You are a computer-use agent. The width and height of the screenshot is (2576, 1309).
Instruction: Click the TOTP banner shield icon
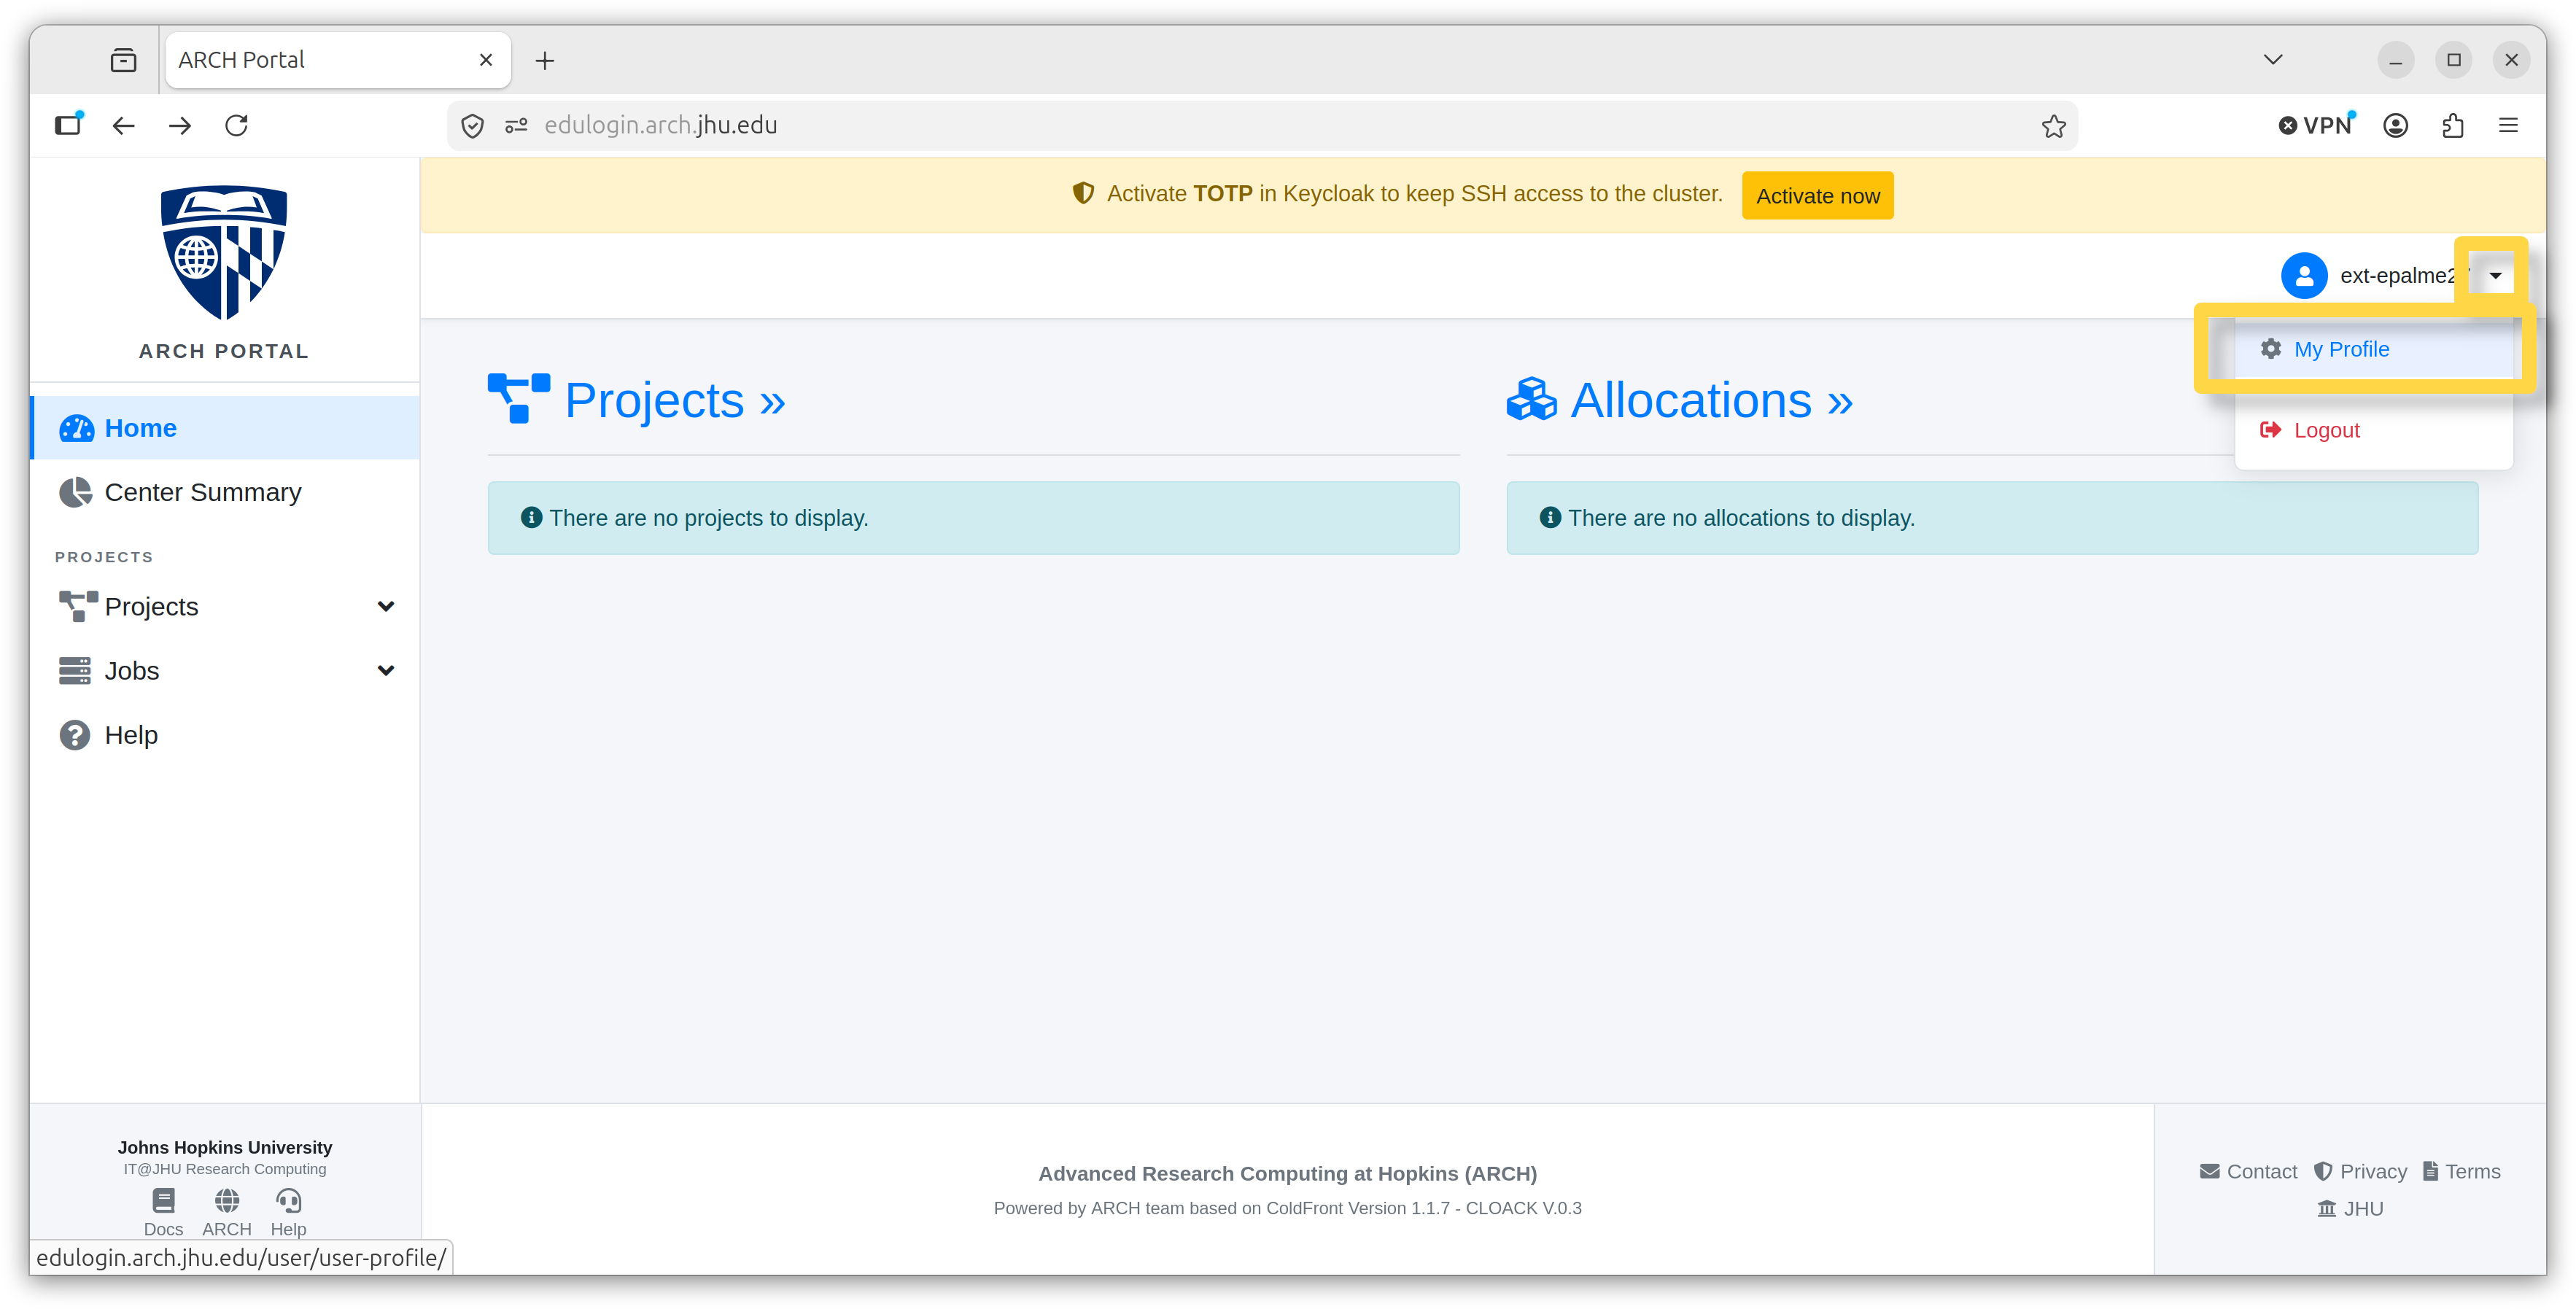(1083, 193)
